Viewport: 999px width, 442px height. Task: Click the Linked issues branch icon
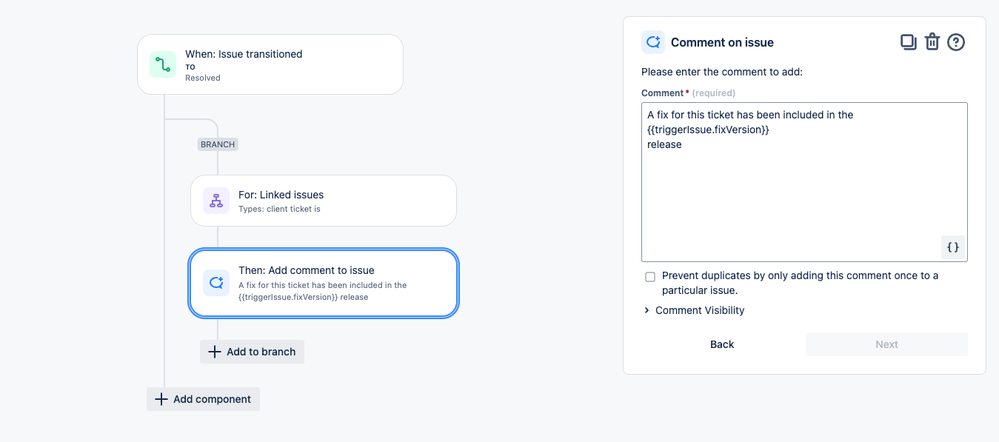(216, 201)
